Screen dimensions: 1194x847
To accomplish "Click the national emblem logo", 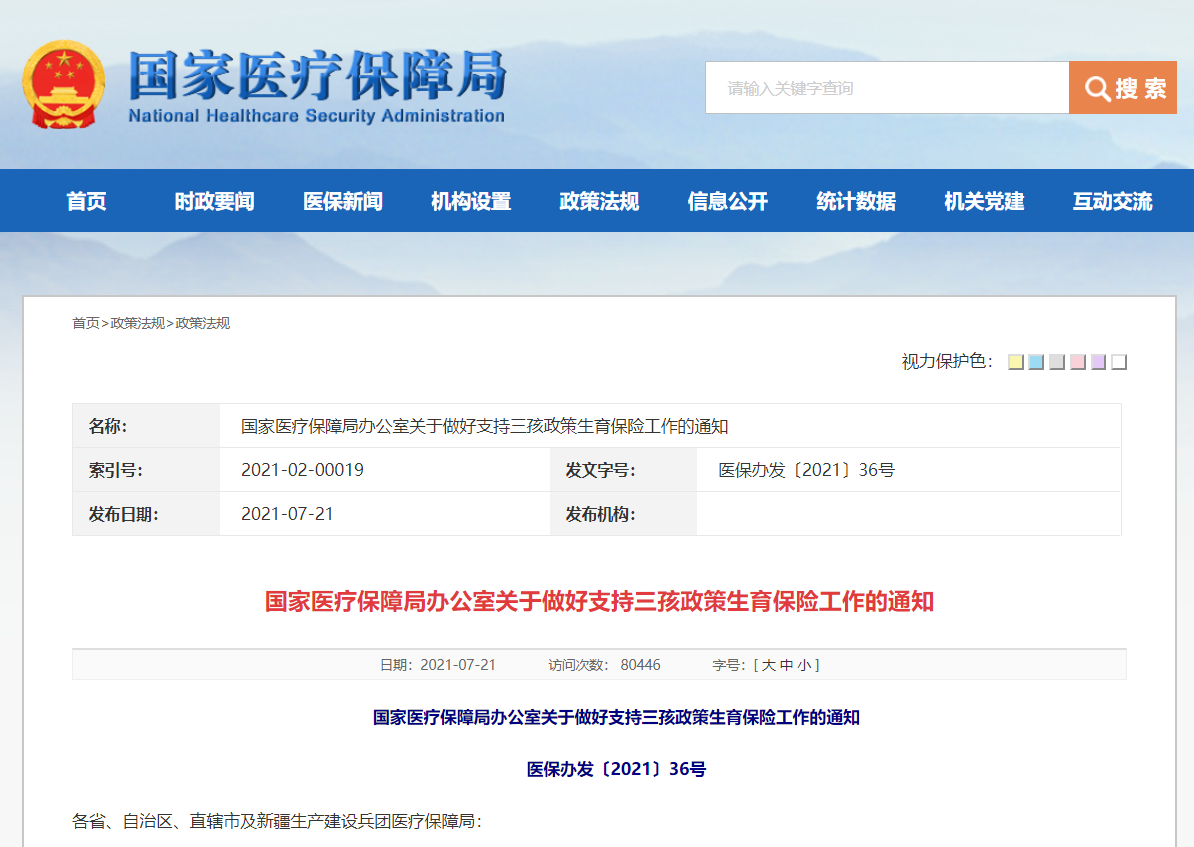I will (x=64, y=85).
